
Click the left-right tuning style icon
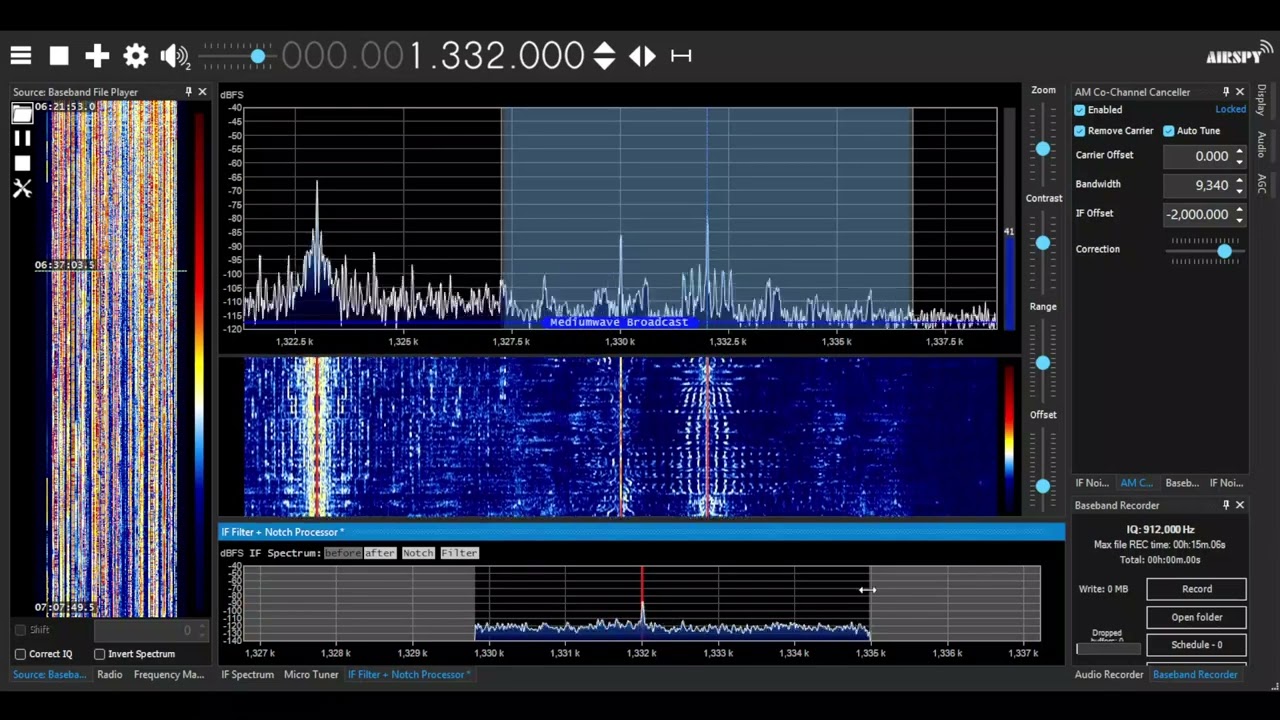643,56
